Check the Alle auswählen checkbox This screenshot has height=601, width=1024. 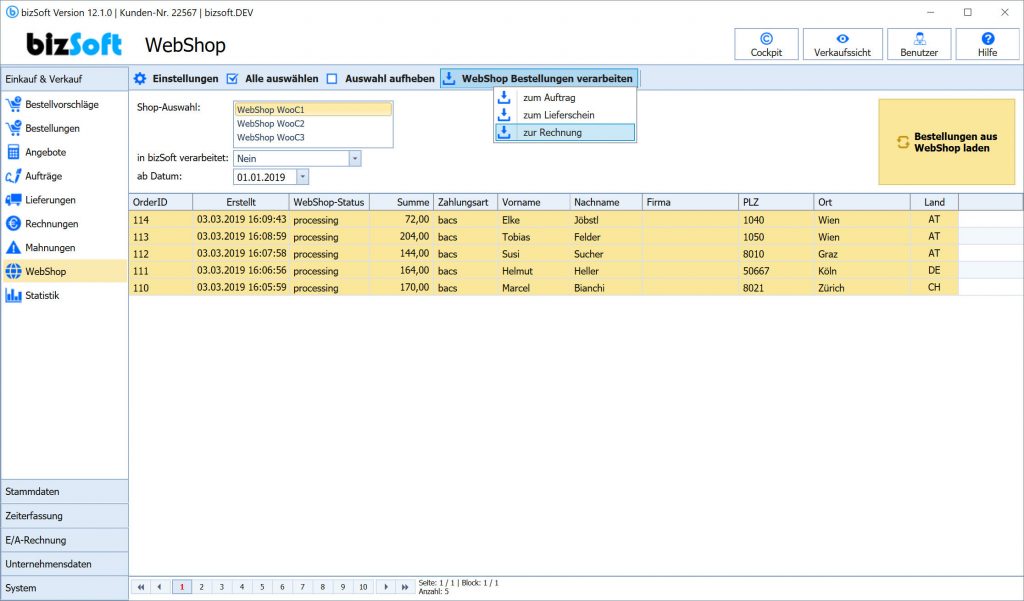[x=232, y=78]
